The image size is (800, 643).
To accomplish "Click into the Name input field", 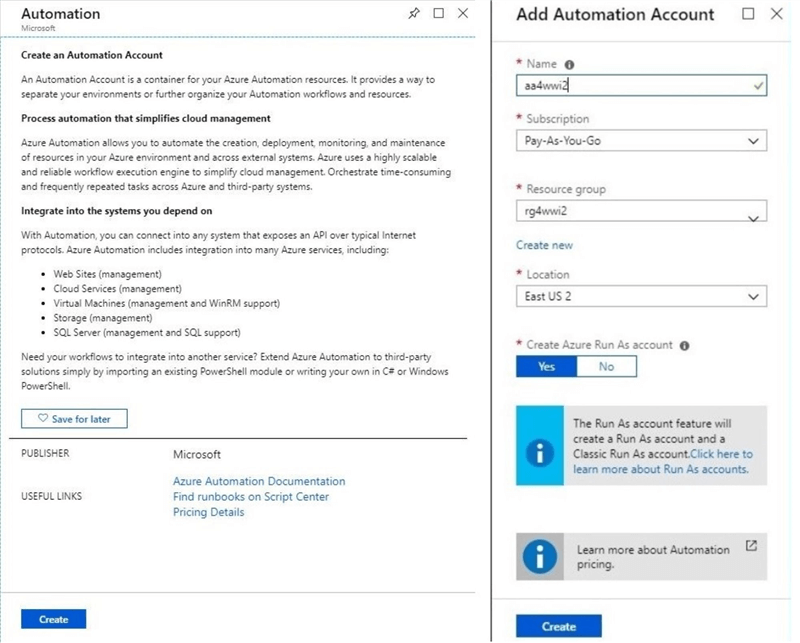I will tap(630, 87).
